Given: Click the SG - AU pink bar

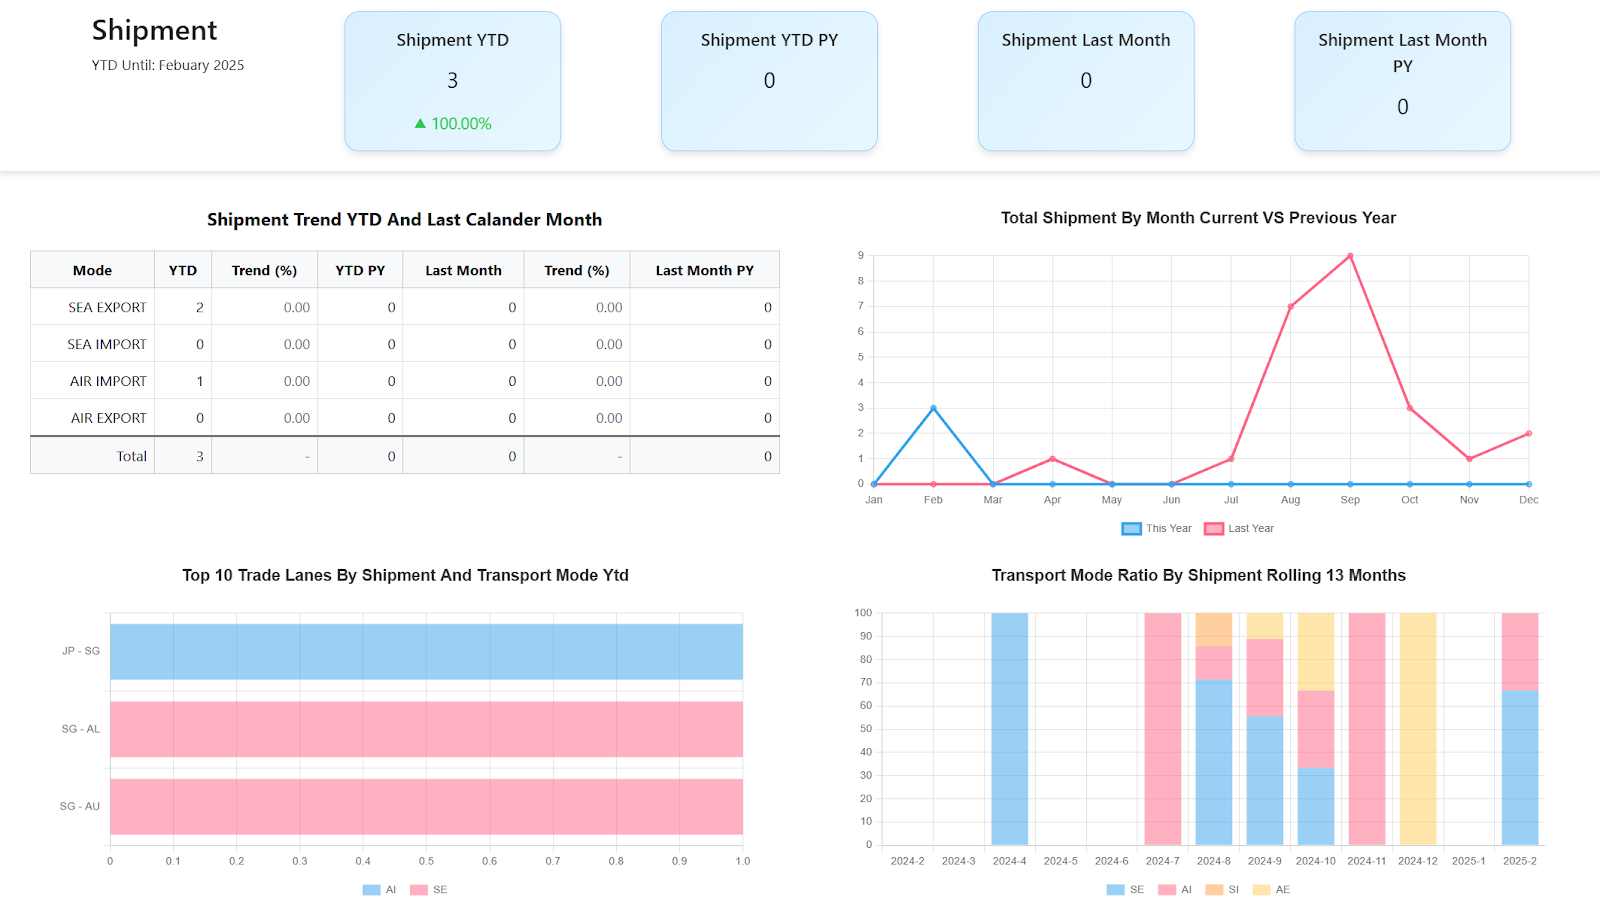Looking at the screenshot, I should click(x=426, y=806).
